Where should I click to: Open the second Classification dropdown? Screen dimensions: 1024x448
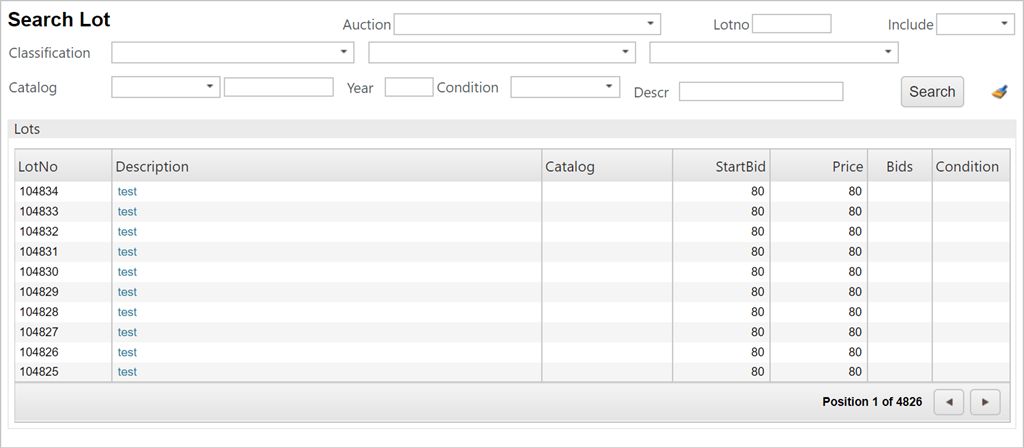click(501, 52)
